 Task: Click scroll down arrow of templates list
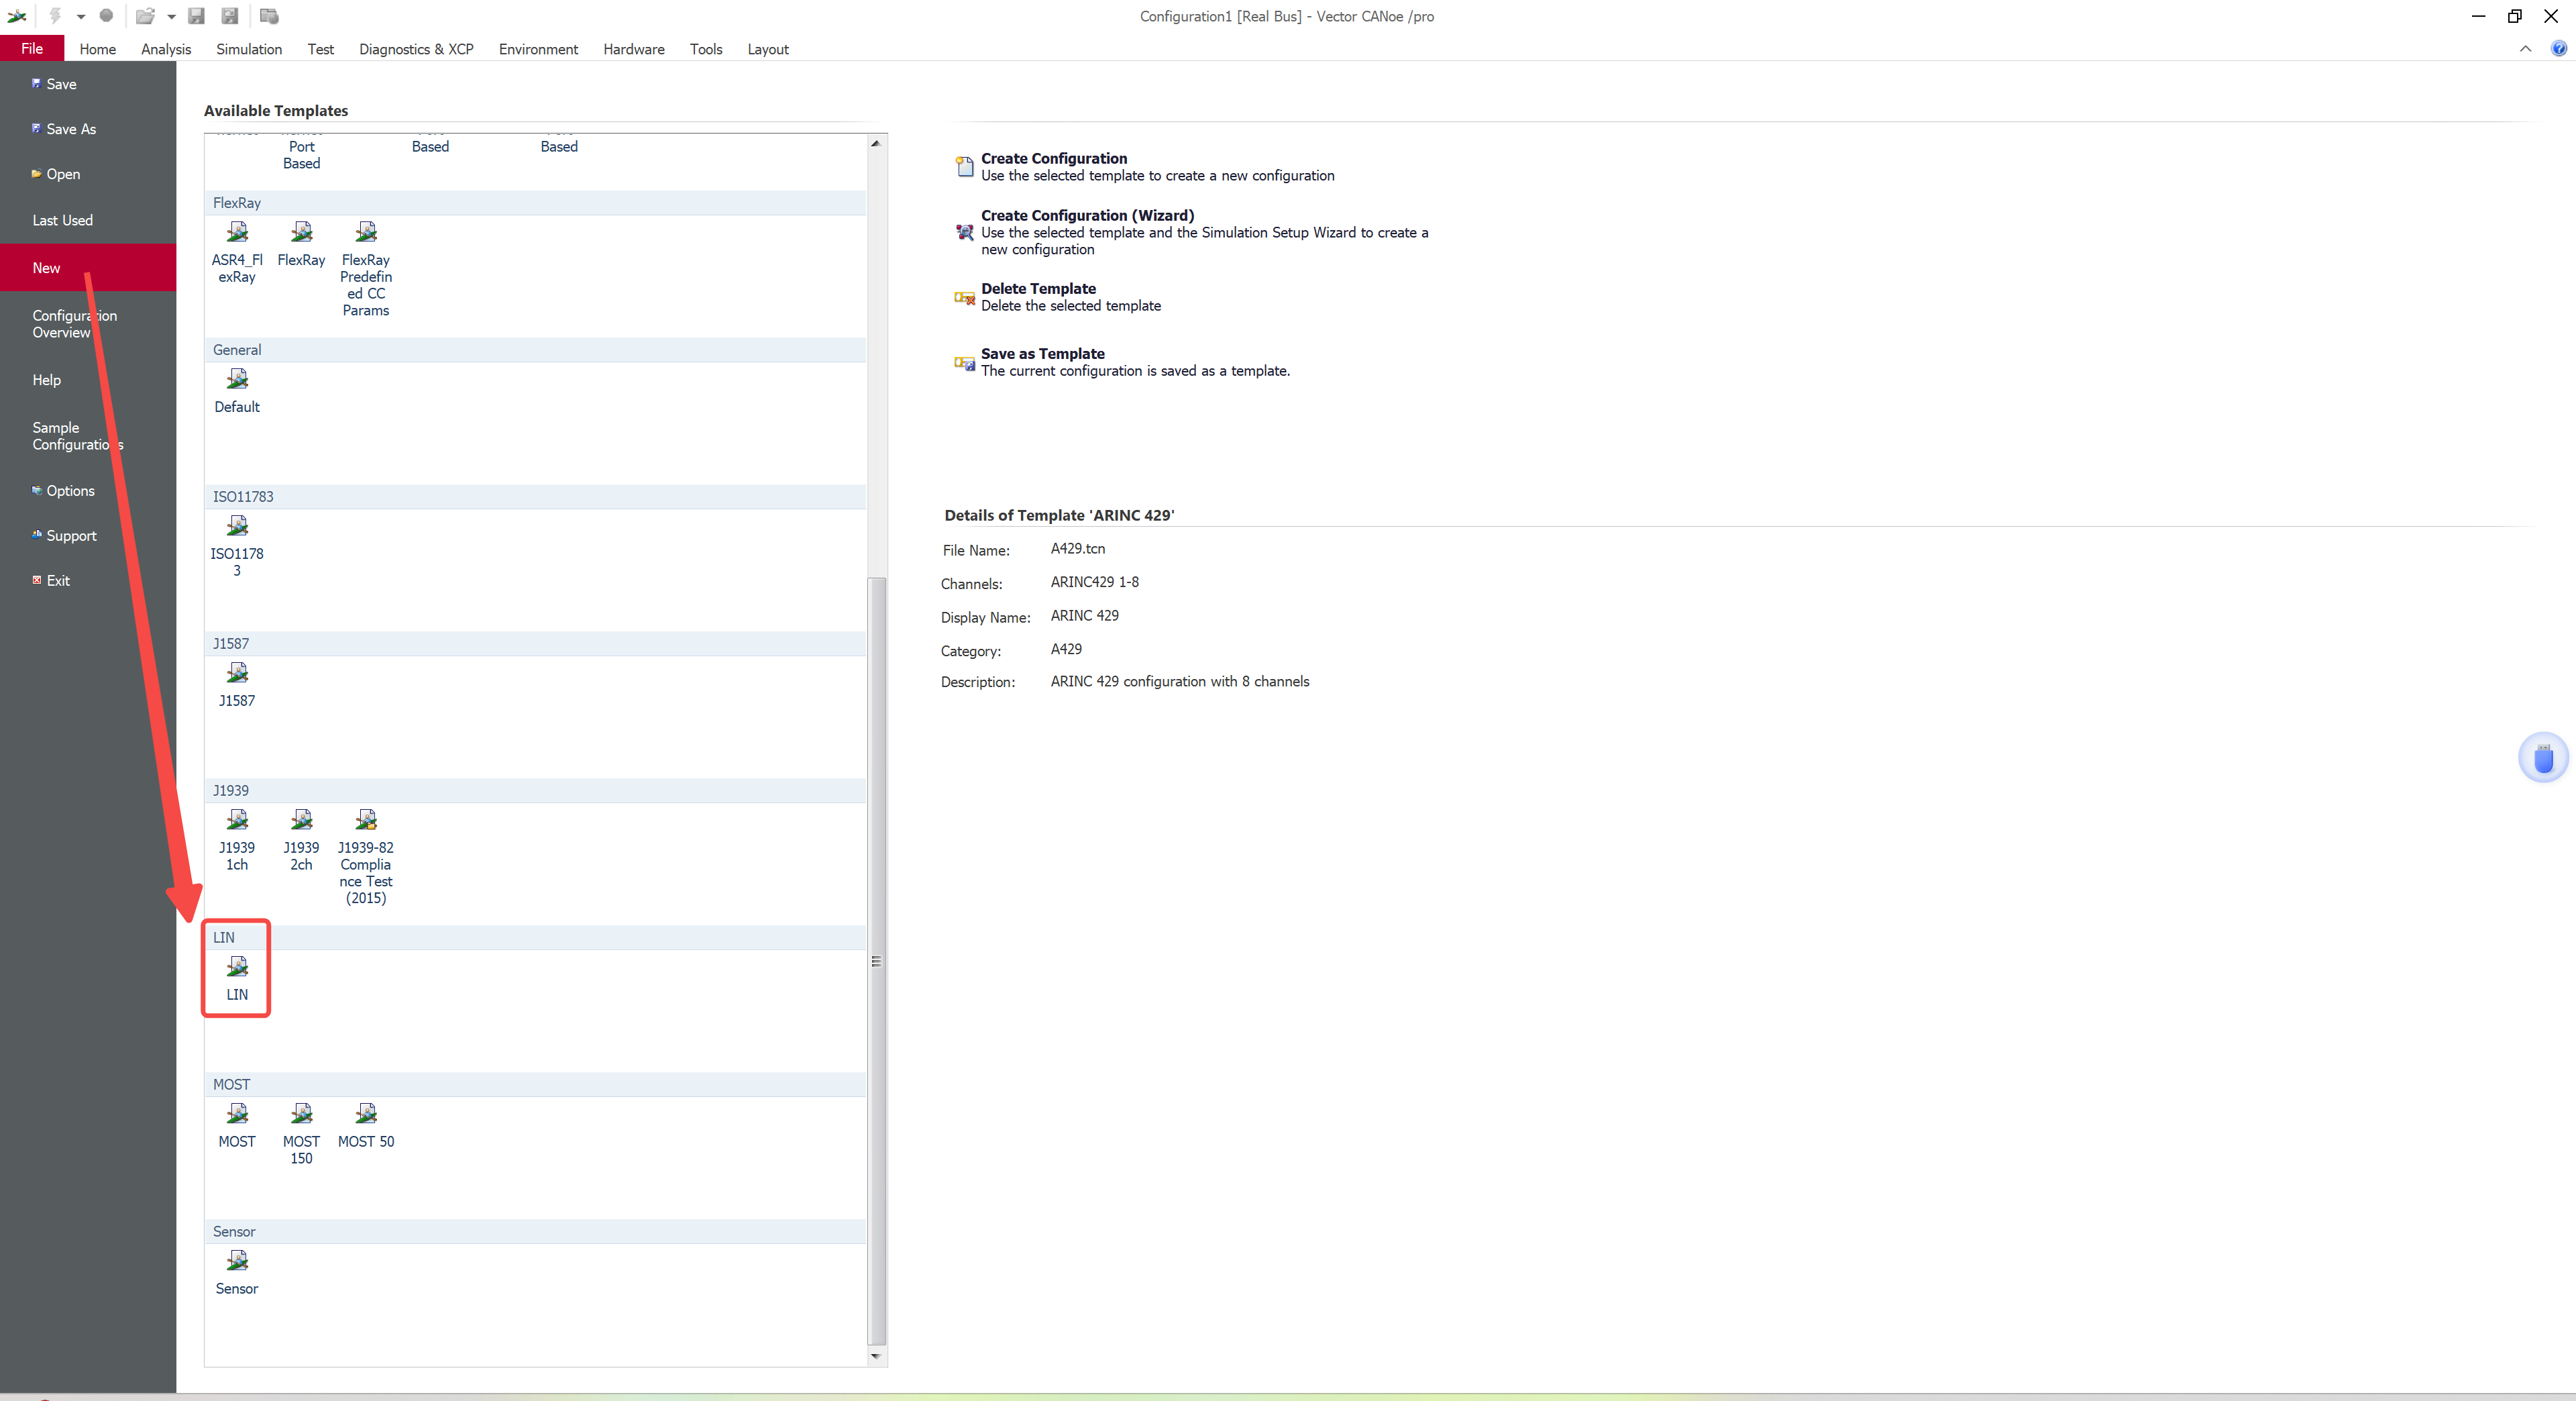pos(876,1356)
